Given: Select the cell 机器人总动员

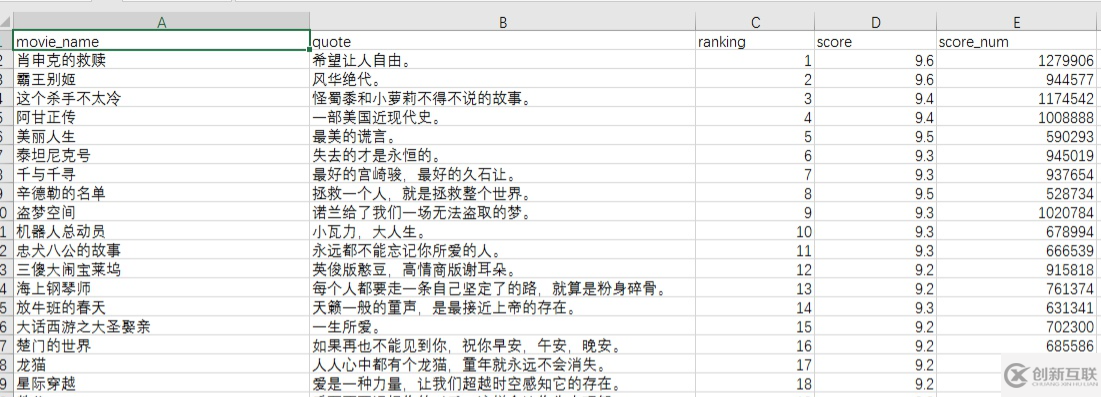Looking at the screenshot, I should 161,232.
